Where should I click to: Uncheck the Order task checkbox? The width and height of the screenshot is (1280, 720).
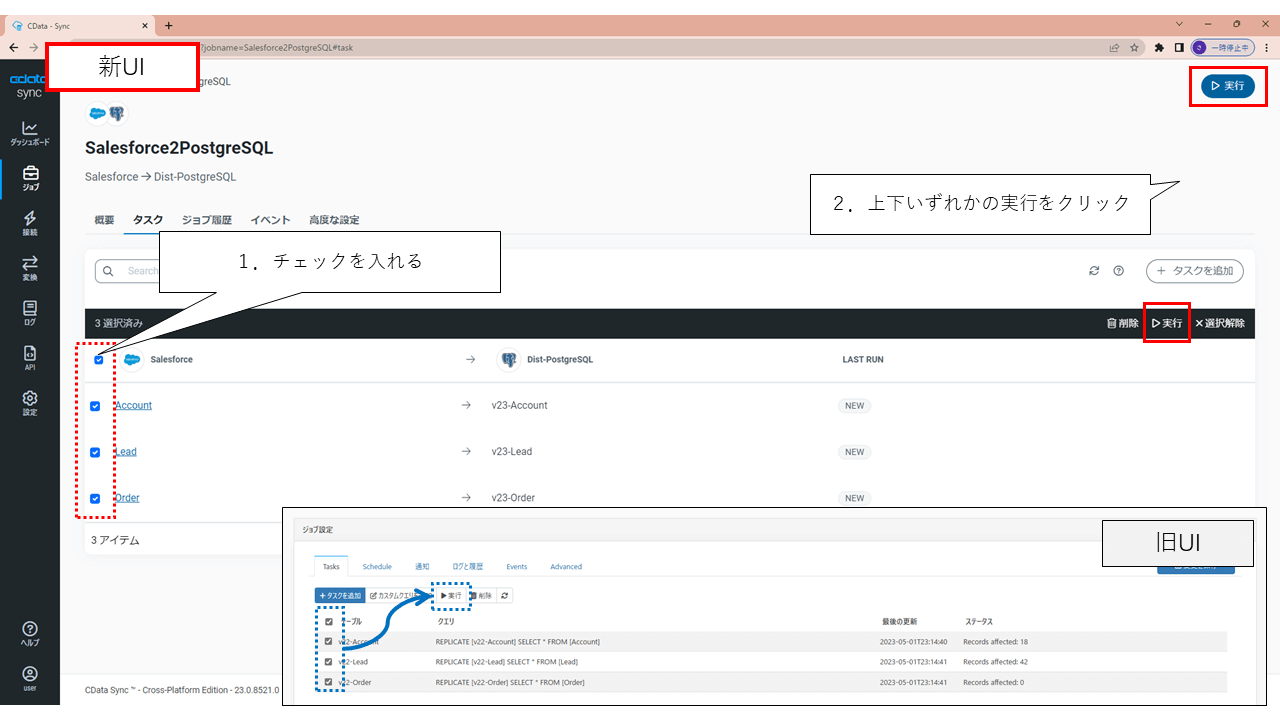(95, 498)
